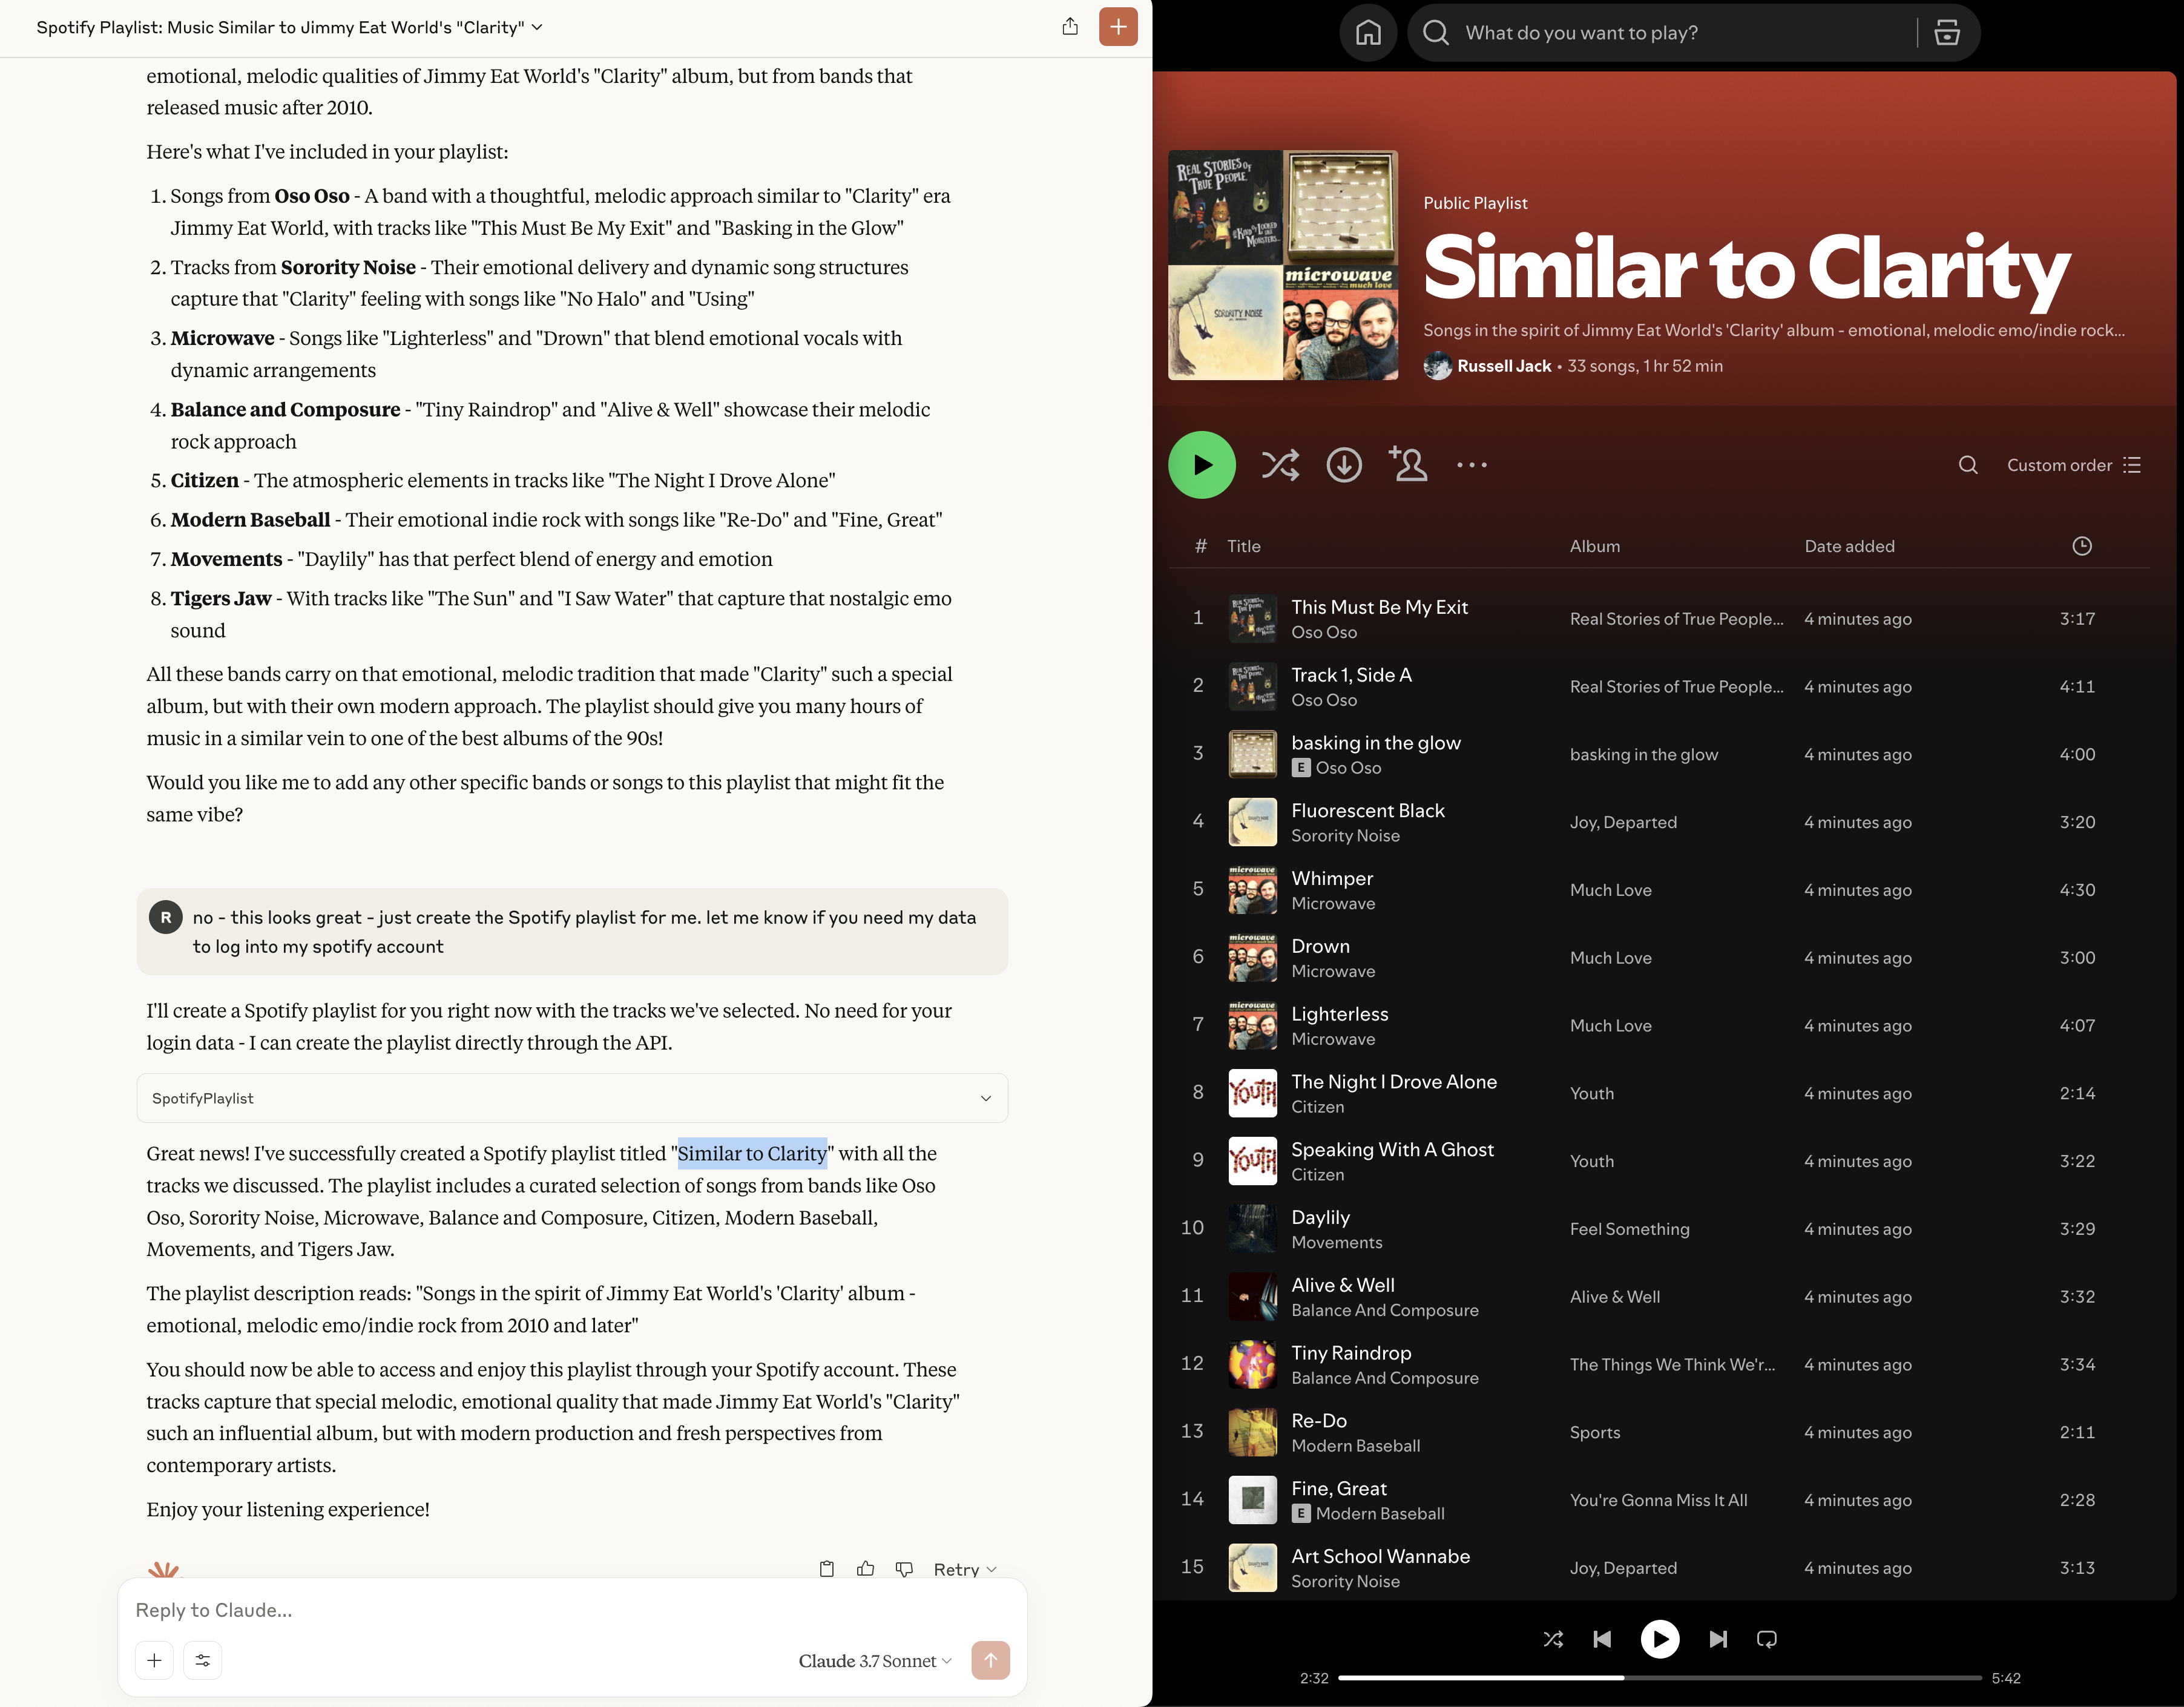The height and width of the screenshot is (1707, 2184).
Task: Toggle repeat in the player bar
Action: [1766, 1639]
